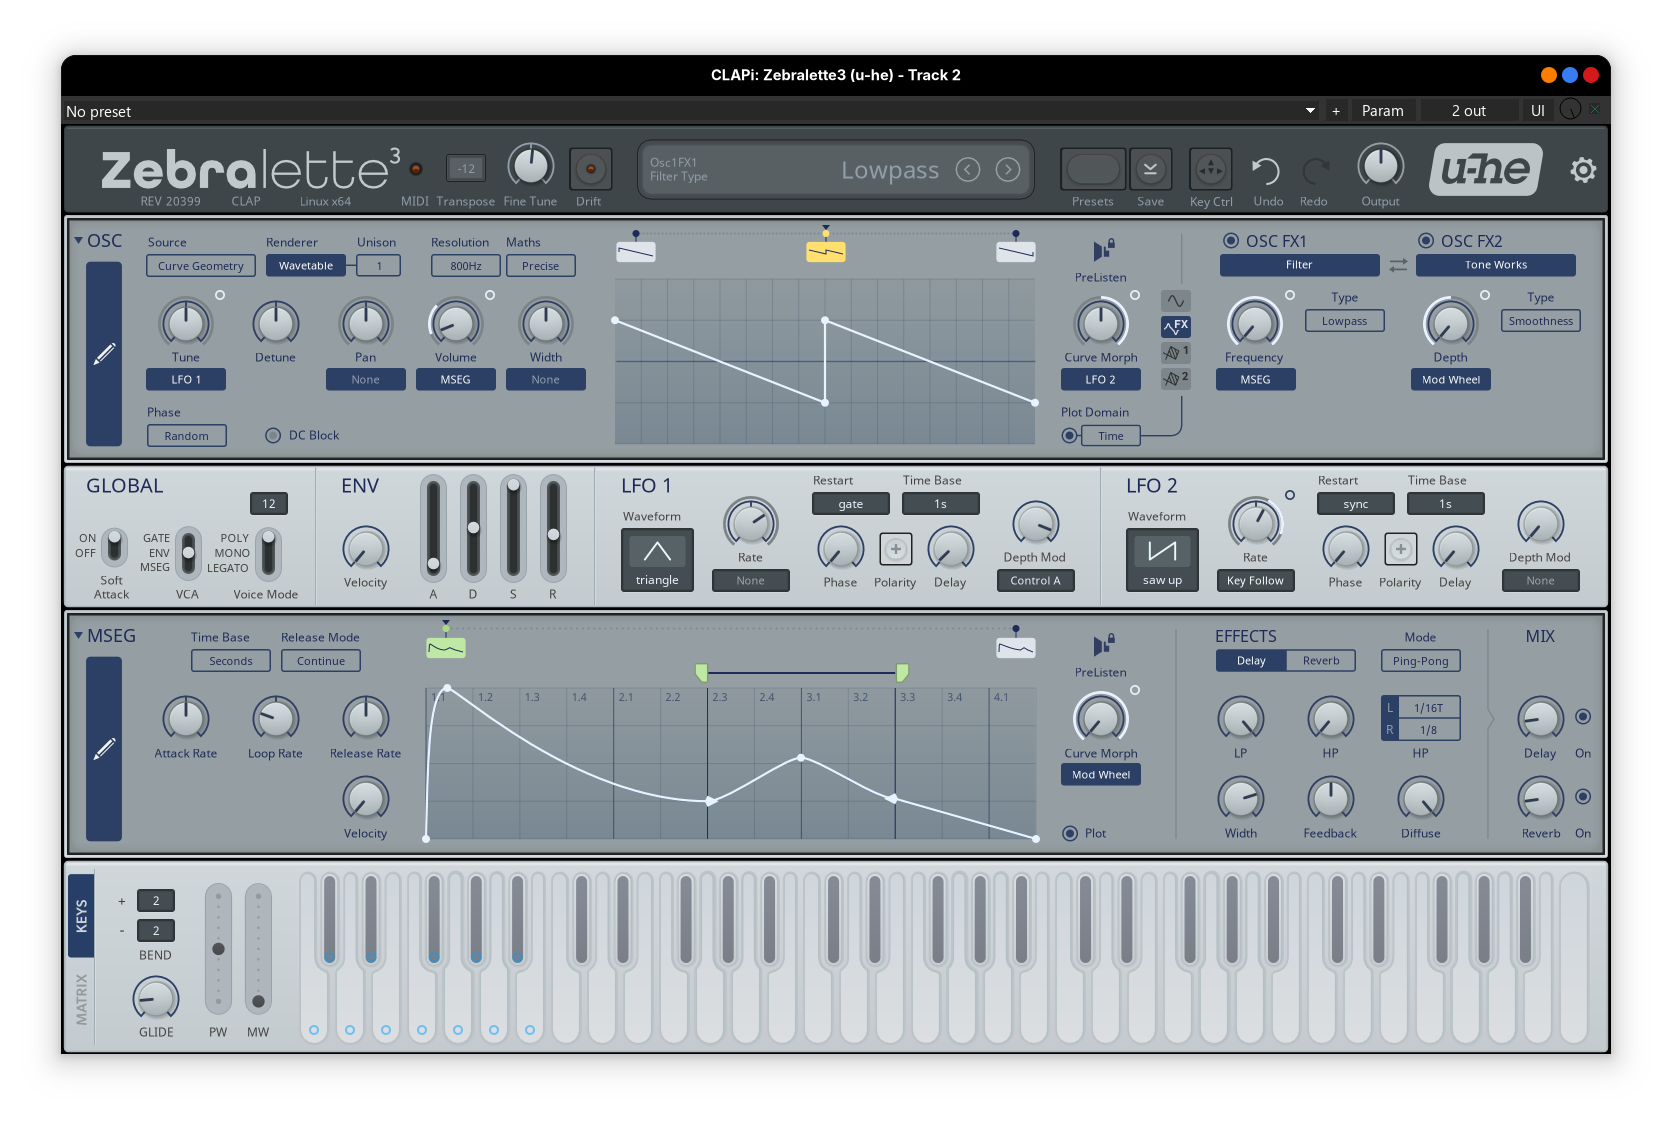
Task: Click the Undo arrow icon
Action: click(1266, 171)
